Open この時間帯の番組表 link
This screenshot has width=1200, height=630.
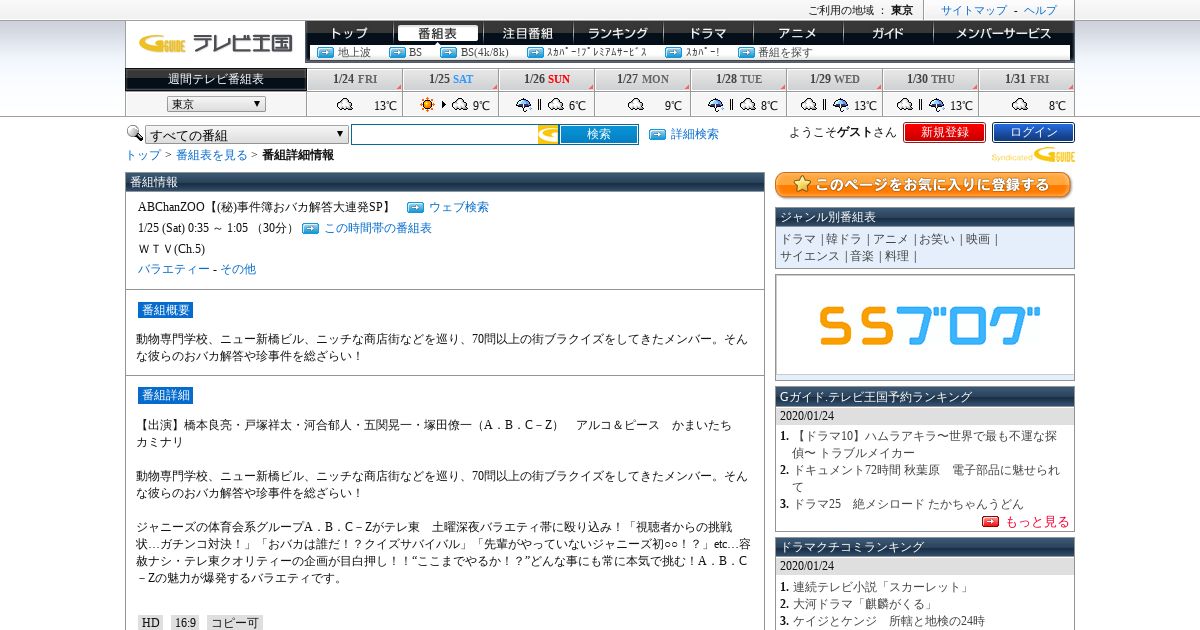(x=378, y=228)
